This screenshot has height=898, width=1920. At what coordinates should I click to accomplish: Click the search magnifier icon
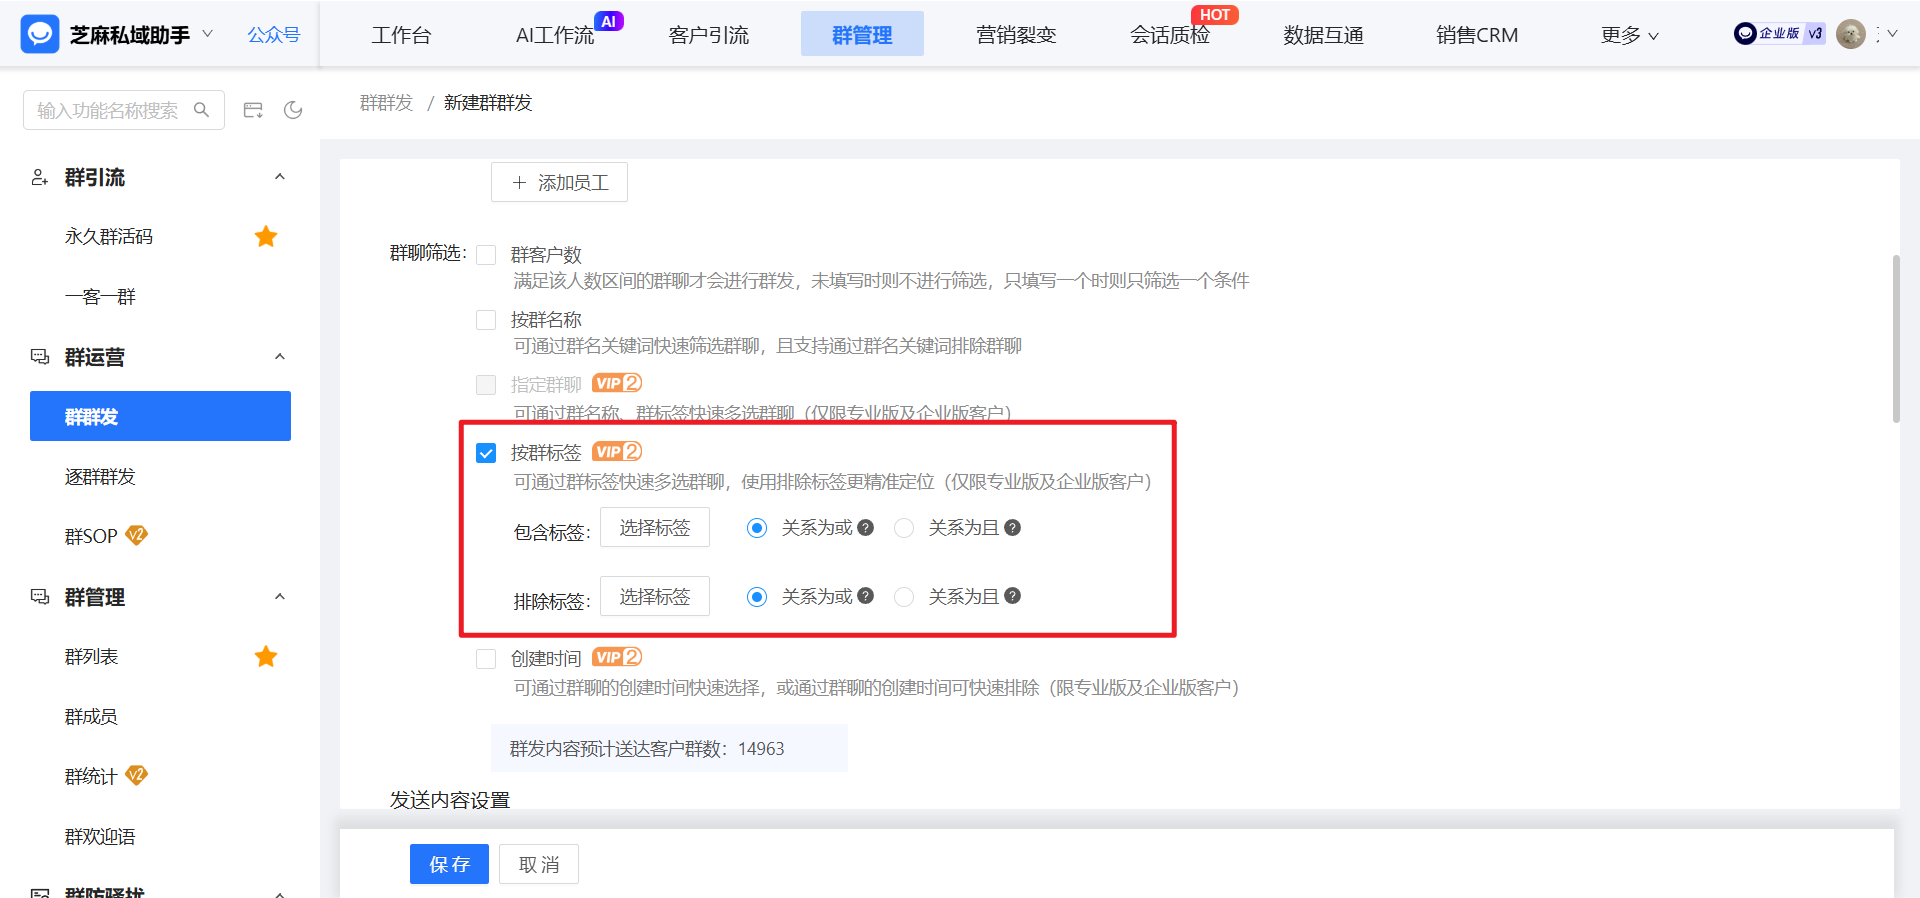point(201,110)
